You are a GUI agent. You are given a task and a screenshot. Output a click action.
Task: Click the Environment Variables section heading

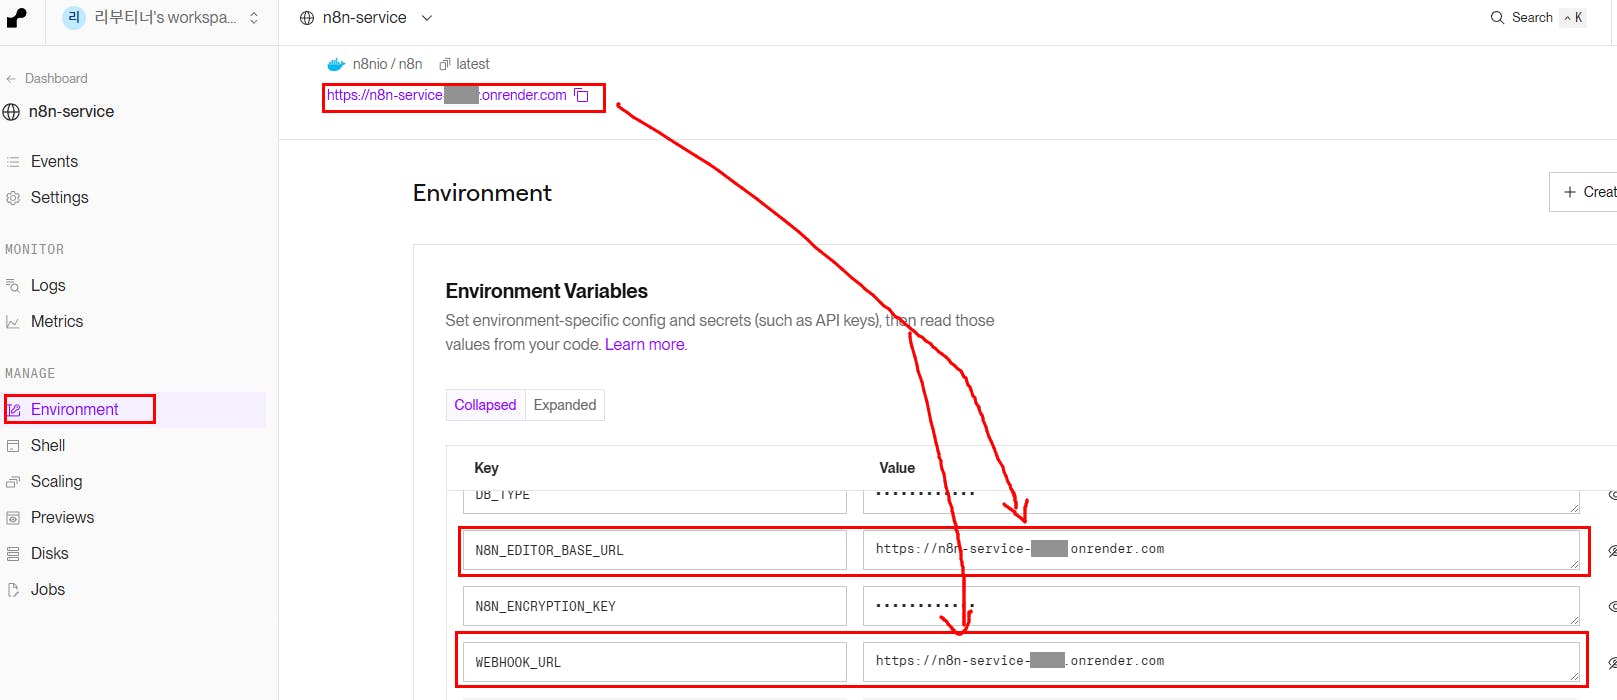pyautogui.click(x=547, y=291)
